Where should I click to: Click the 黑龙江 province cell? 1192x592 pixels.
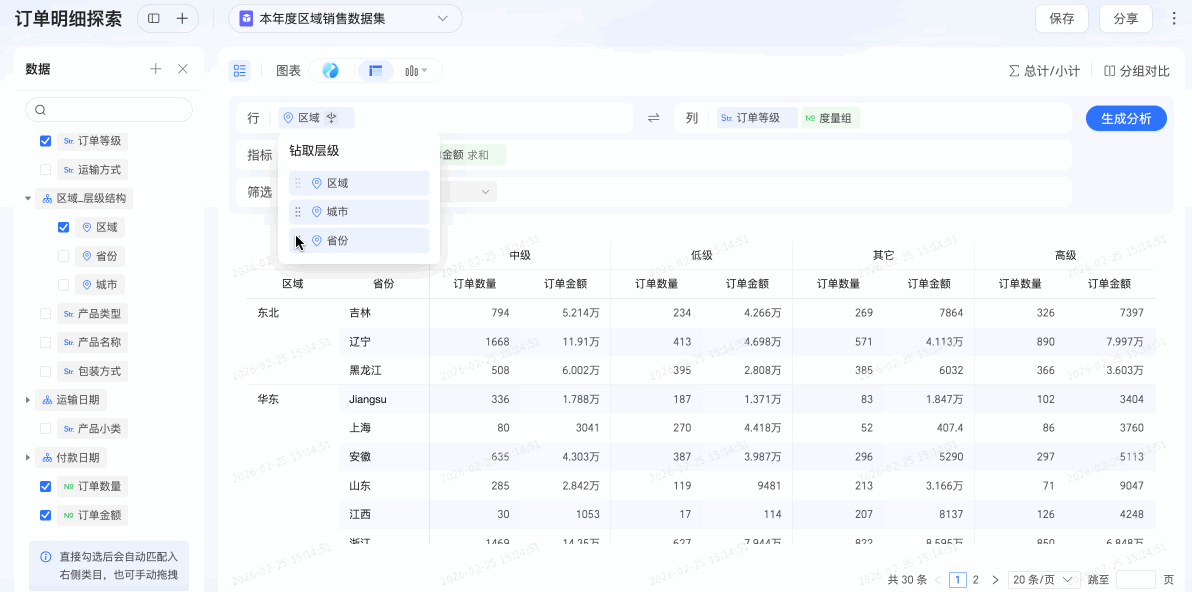[x=366, y=370]
